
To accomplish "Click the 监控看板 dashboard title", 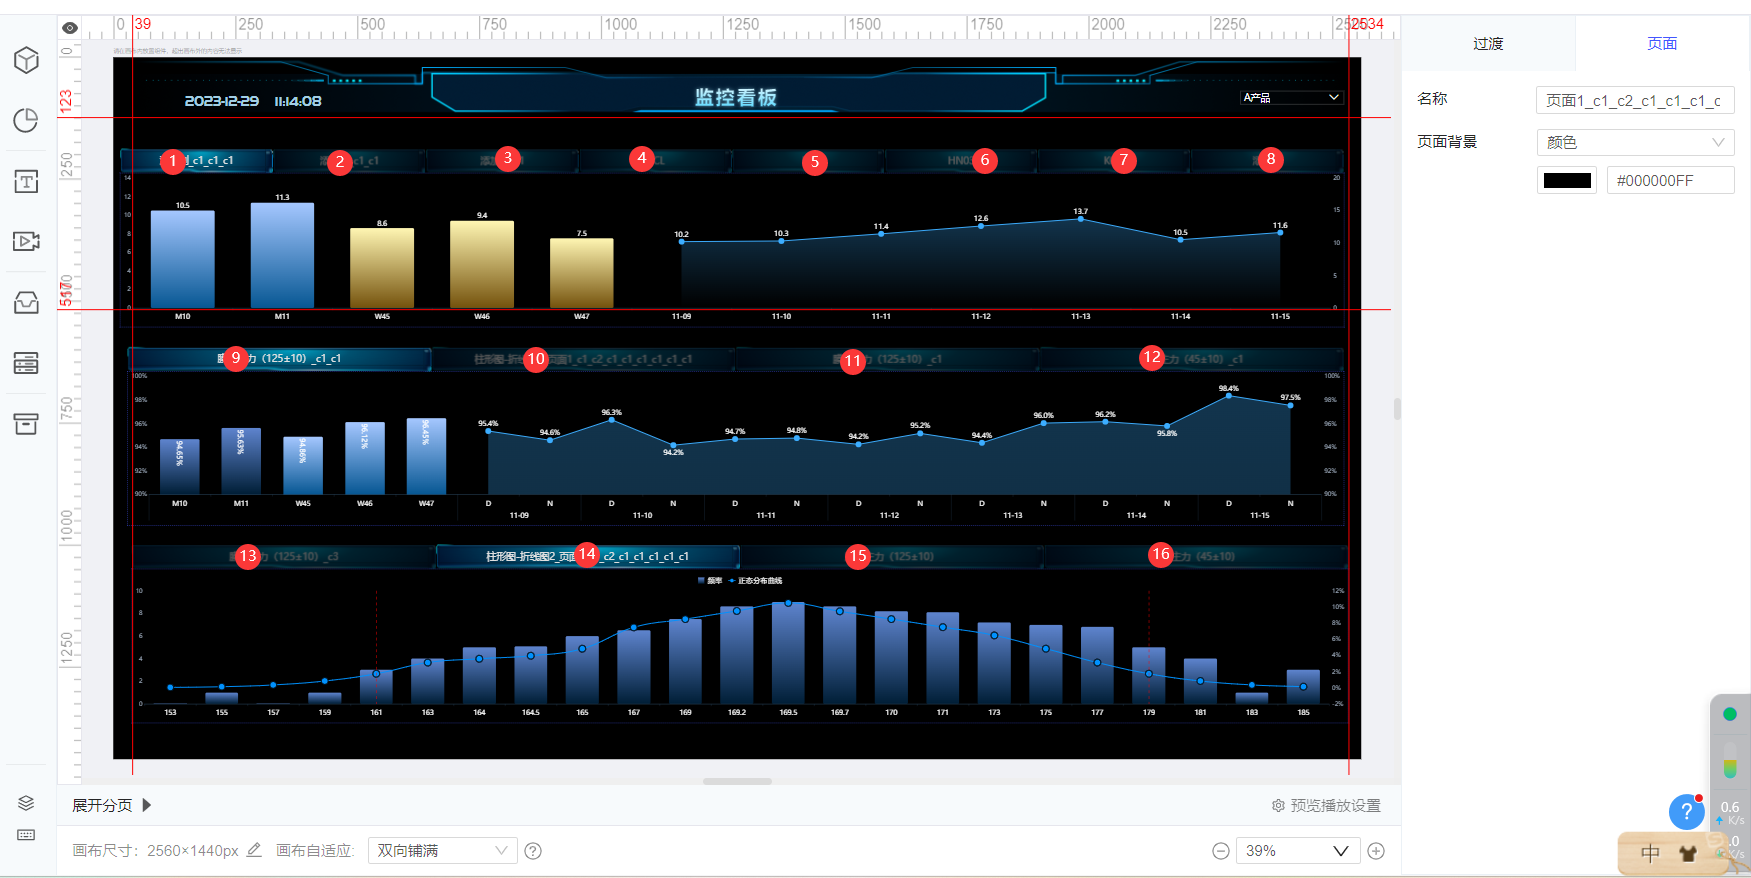I will pos(736,97).
